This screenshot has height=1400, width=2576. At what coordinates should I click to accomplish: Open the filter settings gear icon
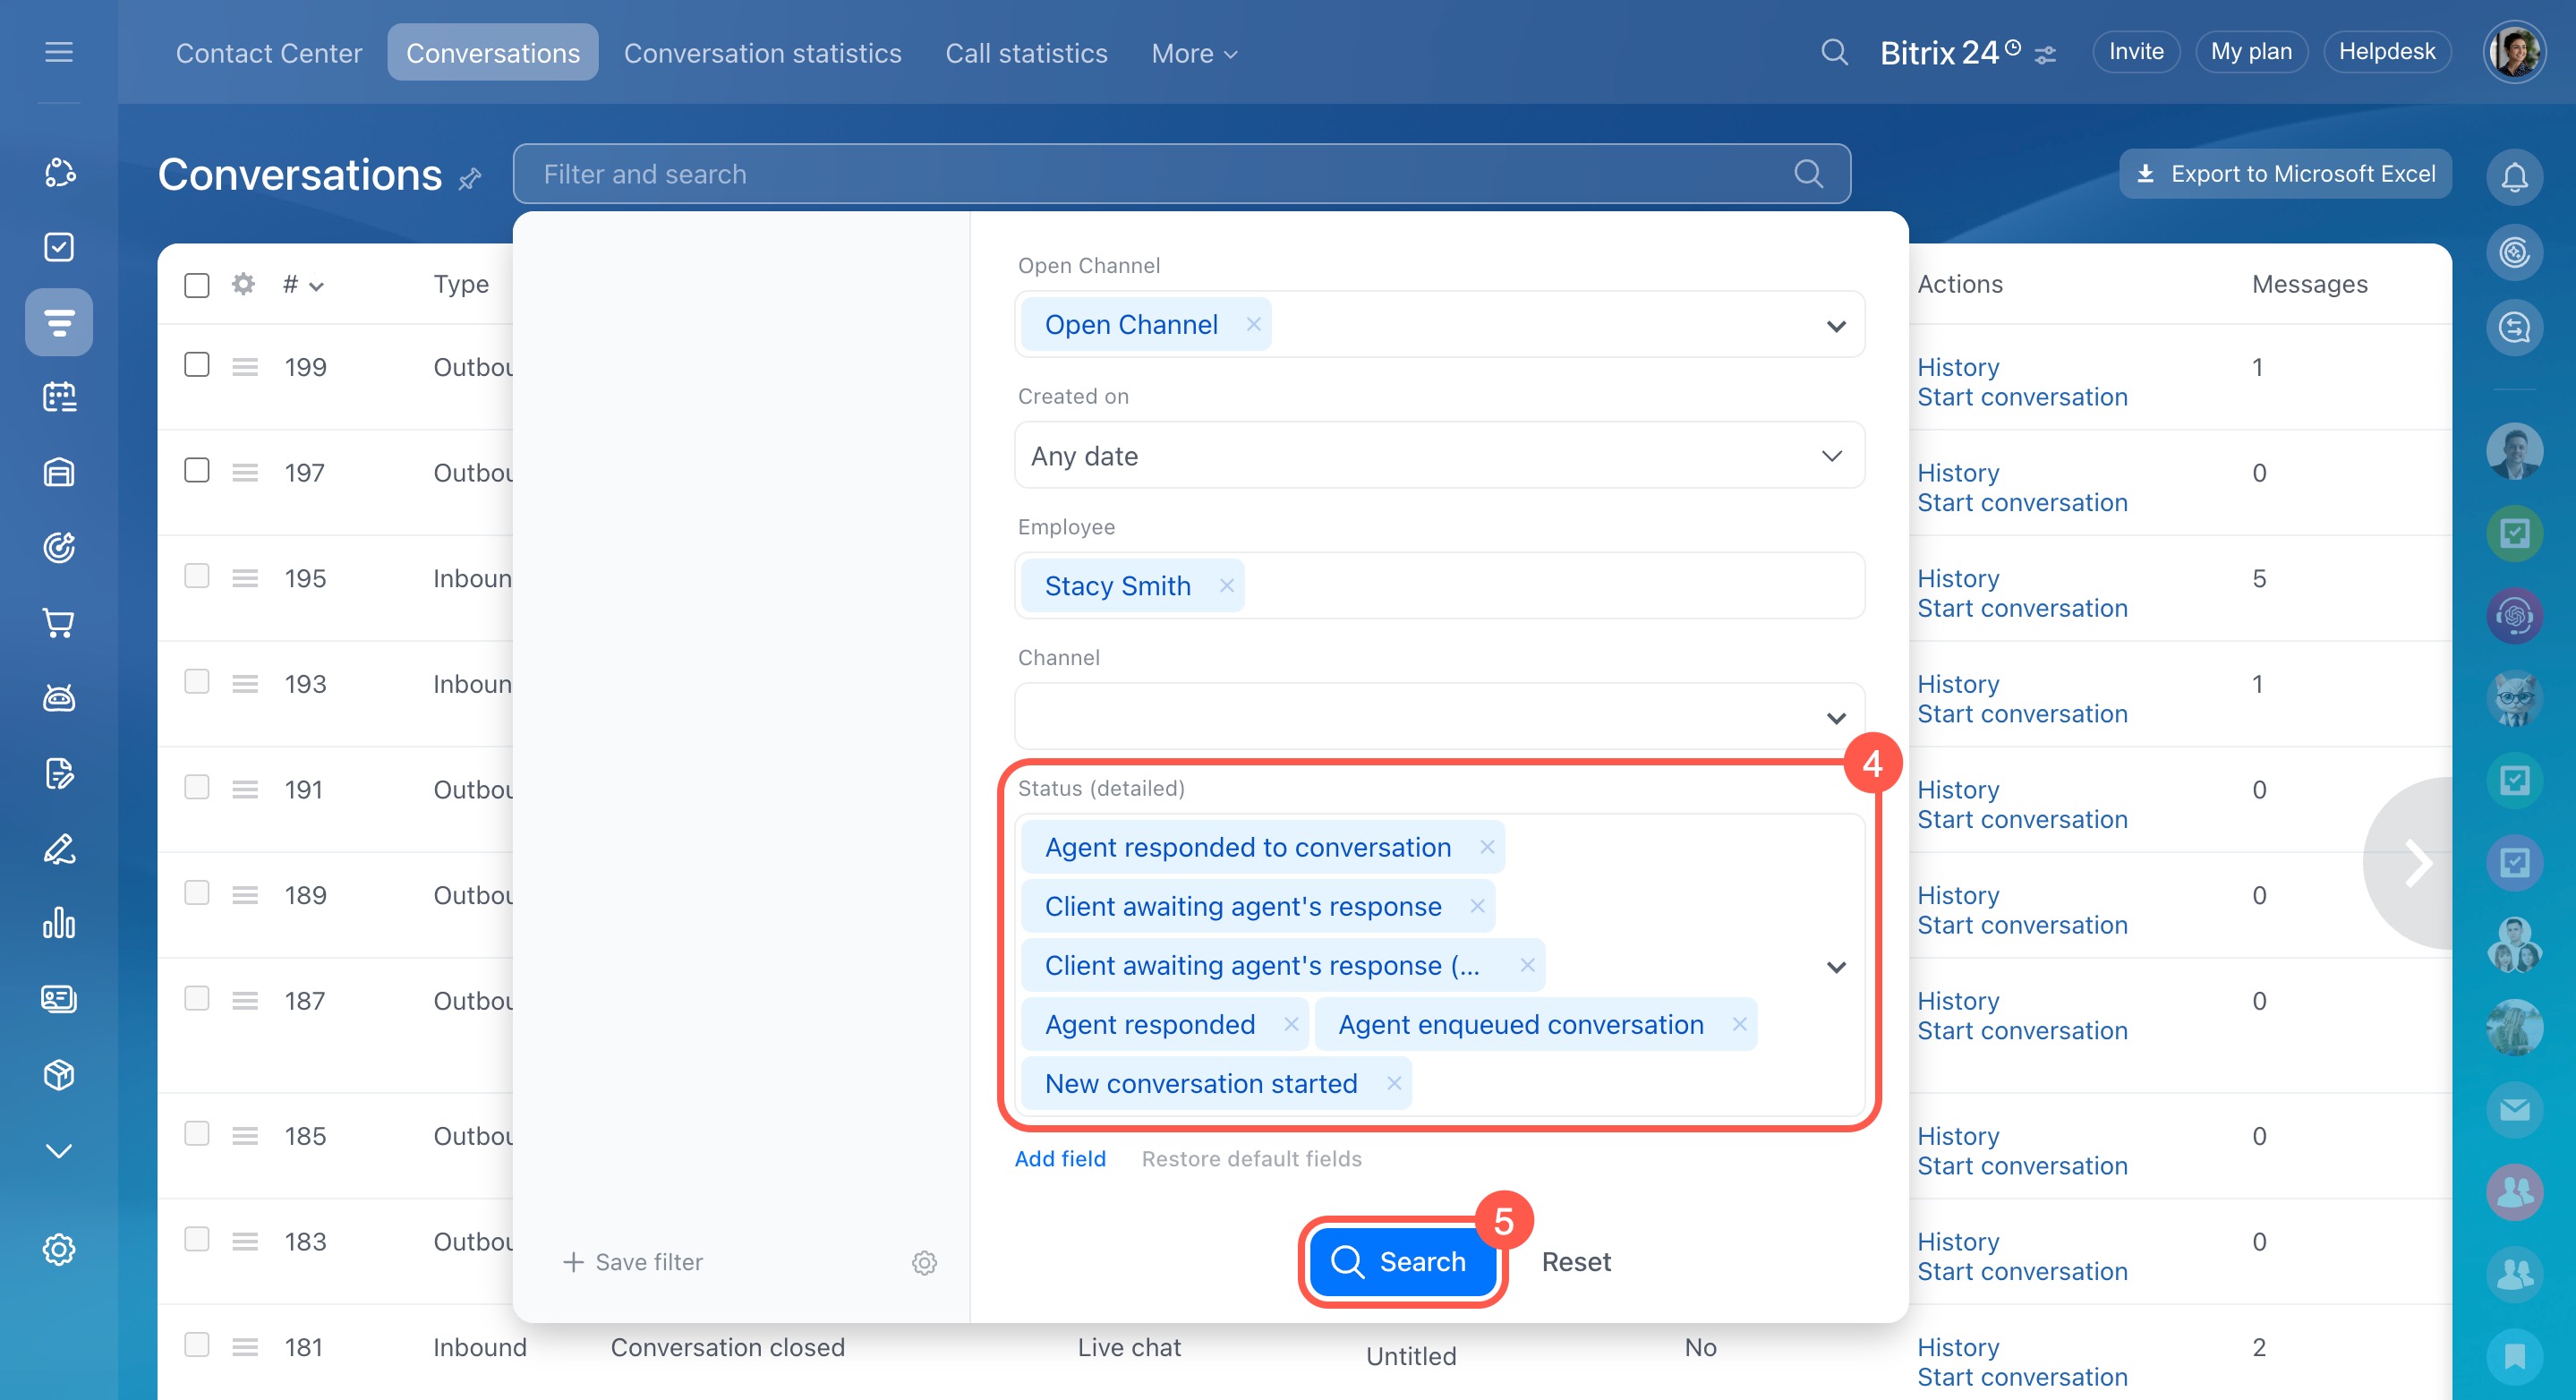pos(924,1262)
